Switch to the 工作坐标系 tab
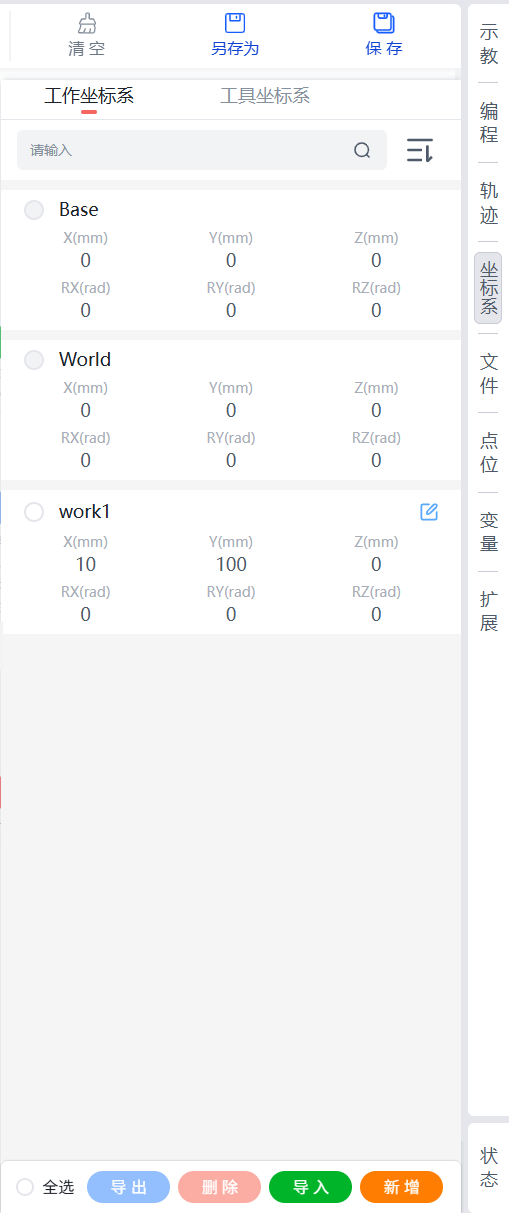This screenshot has height=1213, width=509. click(x=89, y=96)
